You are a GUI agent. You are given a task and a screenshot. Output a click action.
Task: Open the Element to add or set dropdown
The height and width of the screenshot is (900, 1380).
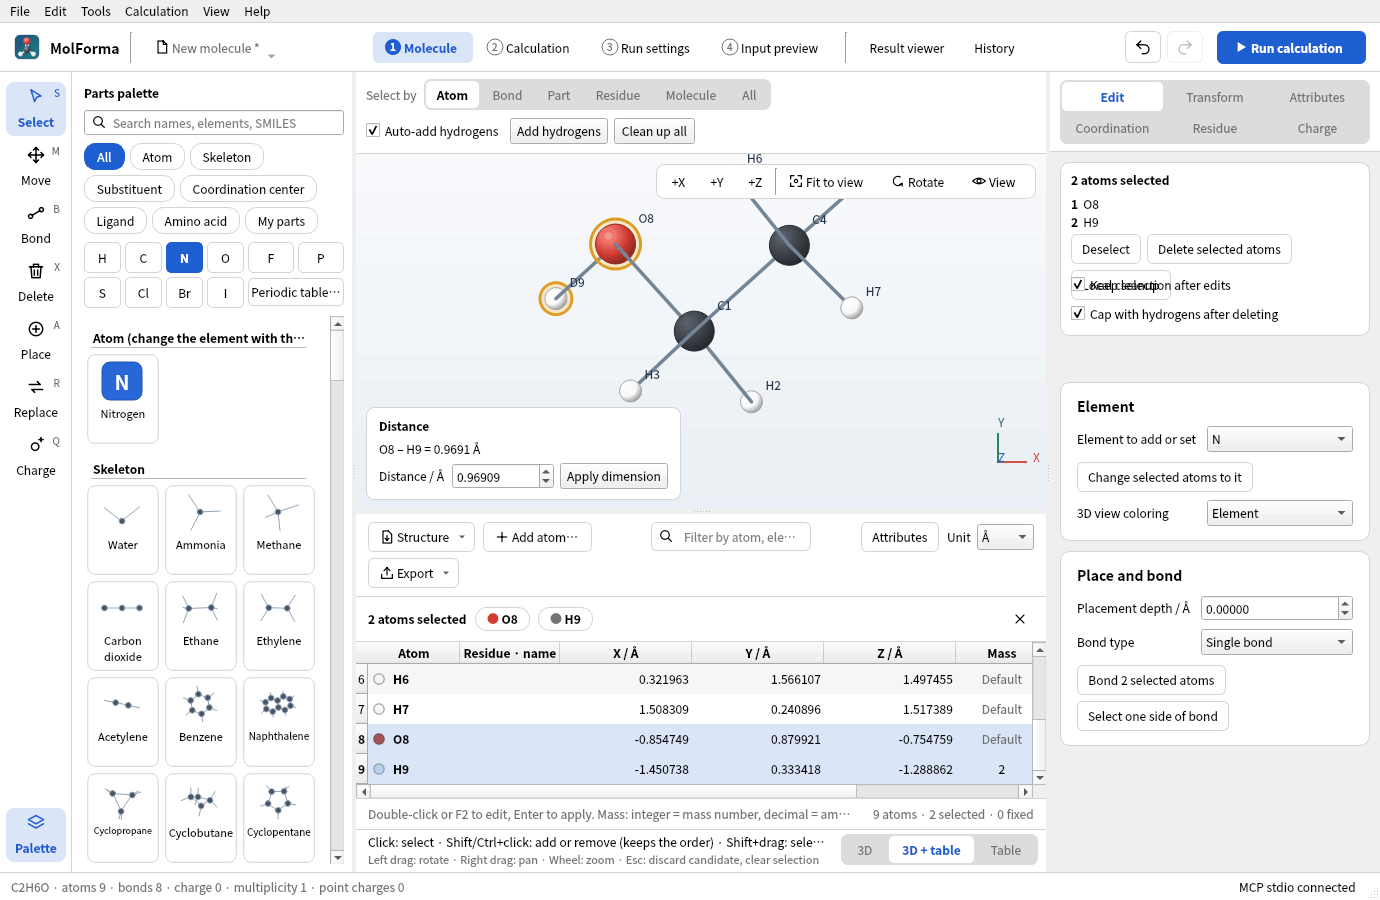(1280, 439)
